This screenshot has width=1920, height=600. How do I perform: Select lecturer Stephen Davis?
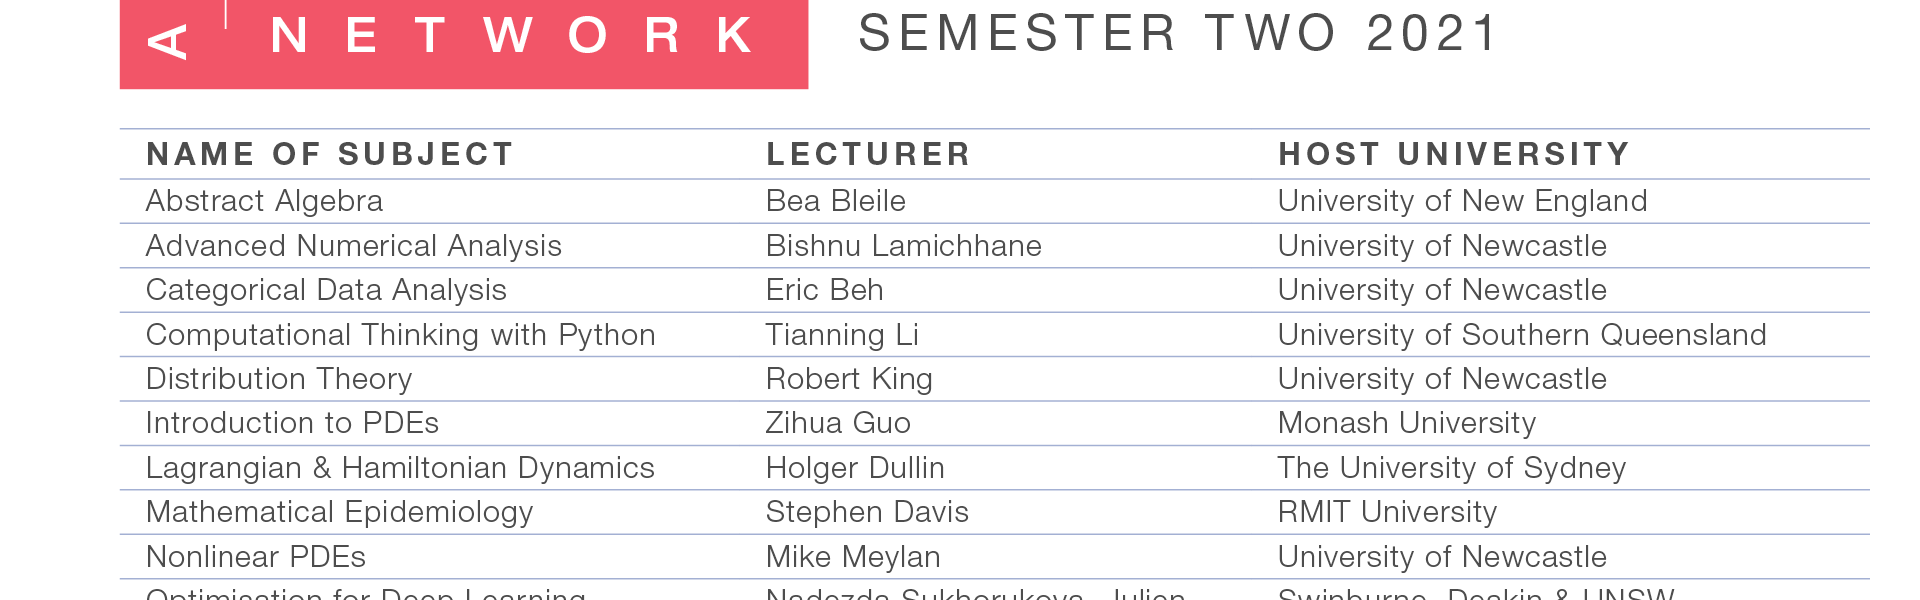tap(867, 512)
